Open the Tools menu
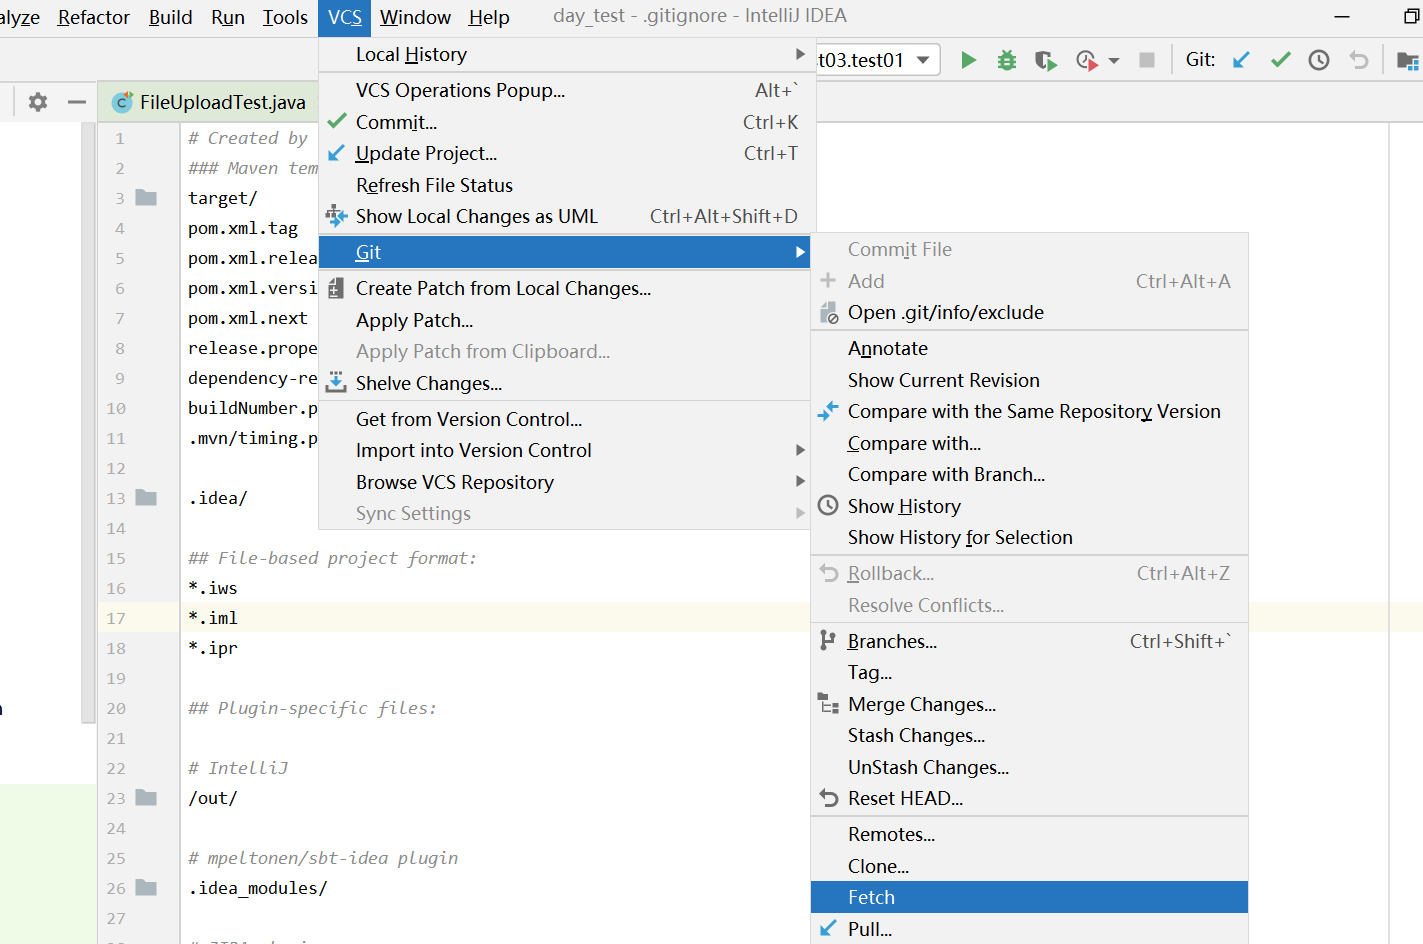The height and width of the screenshot is (944, 1423). [x=285, y=17]
